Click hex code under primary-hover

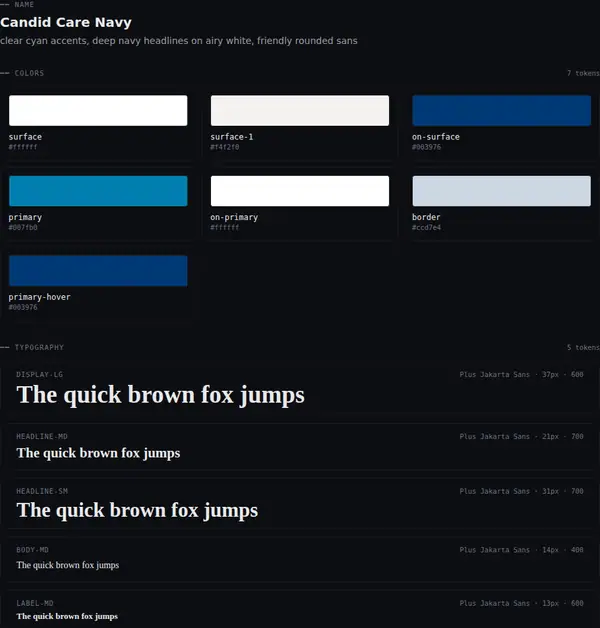tap(23, 308)
